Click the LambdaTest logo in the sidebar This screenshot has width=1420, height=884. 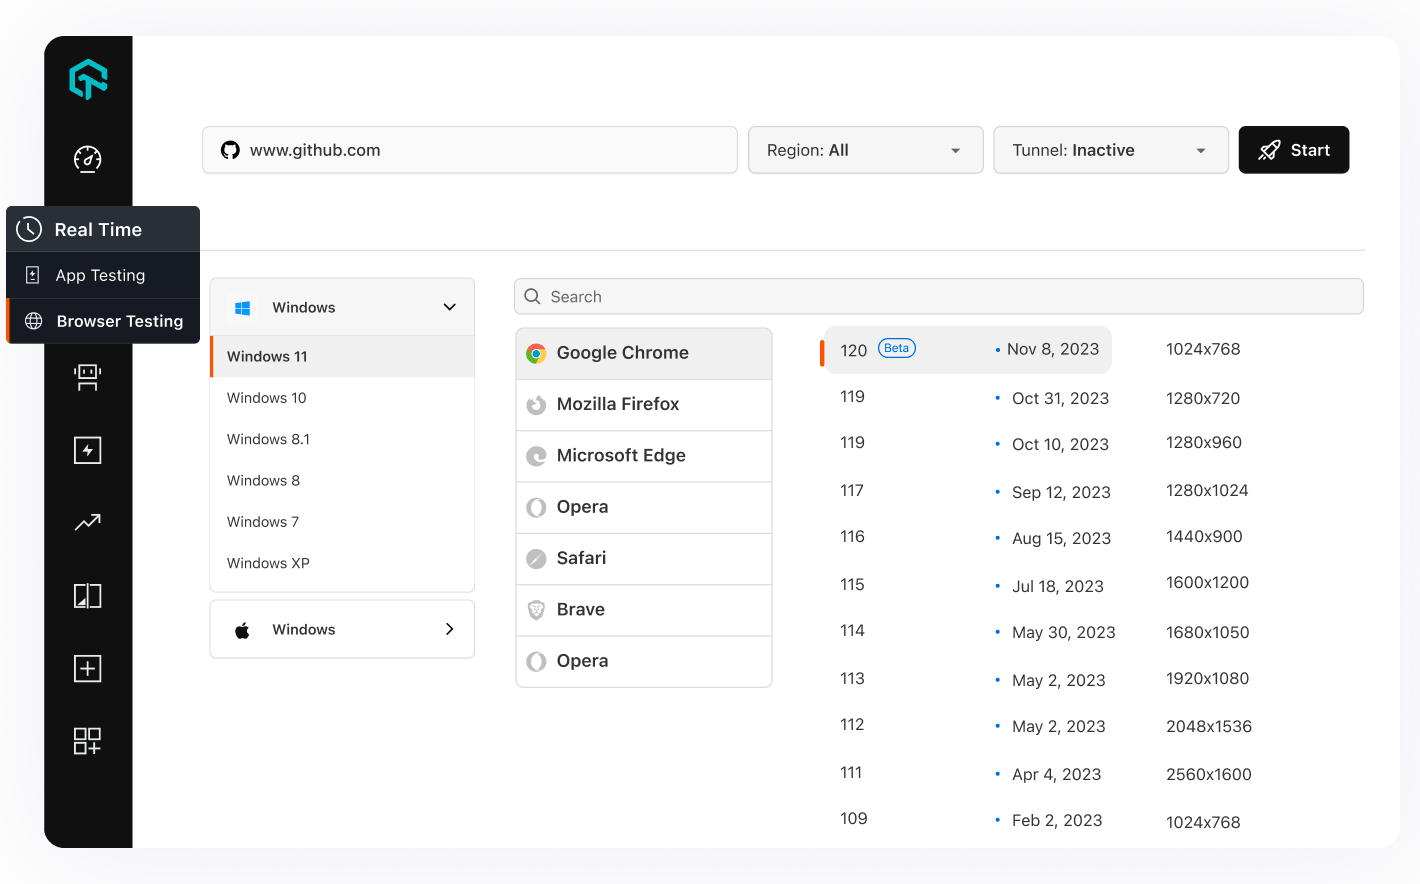pos(88,79)
